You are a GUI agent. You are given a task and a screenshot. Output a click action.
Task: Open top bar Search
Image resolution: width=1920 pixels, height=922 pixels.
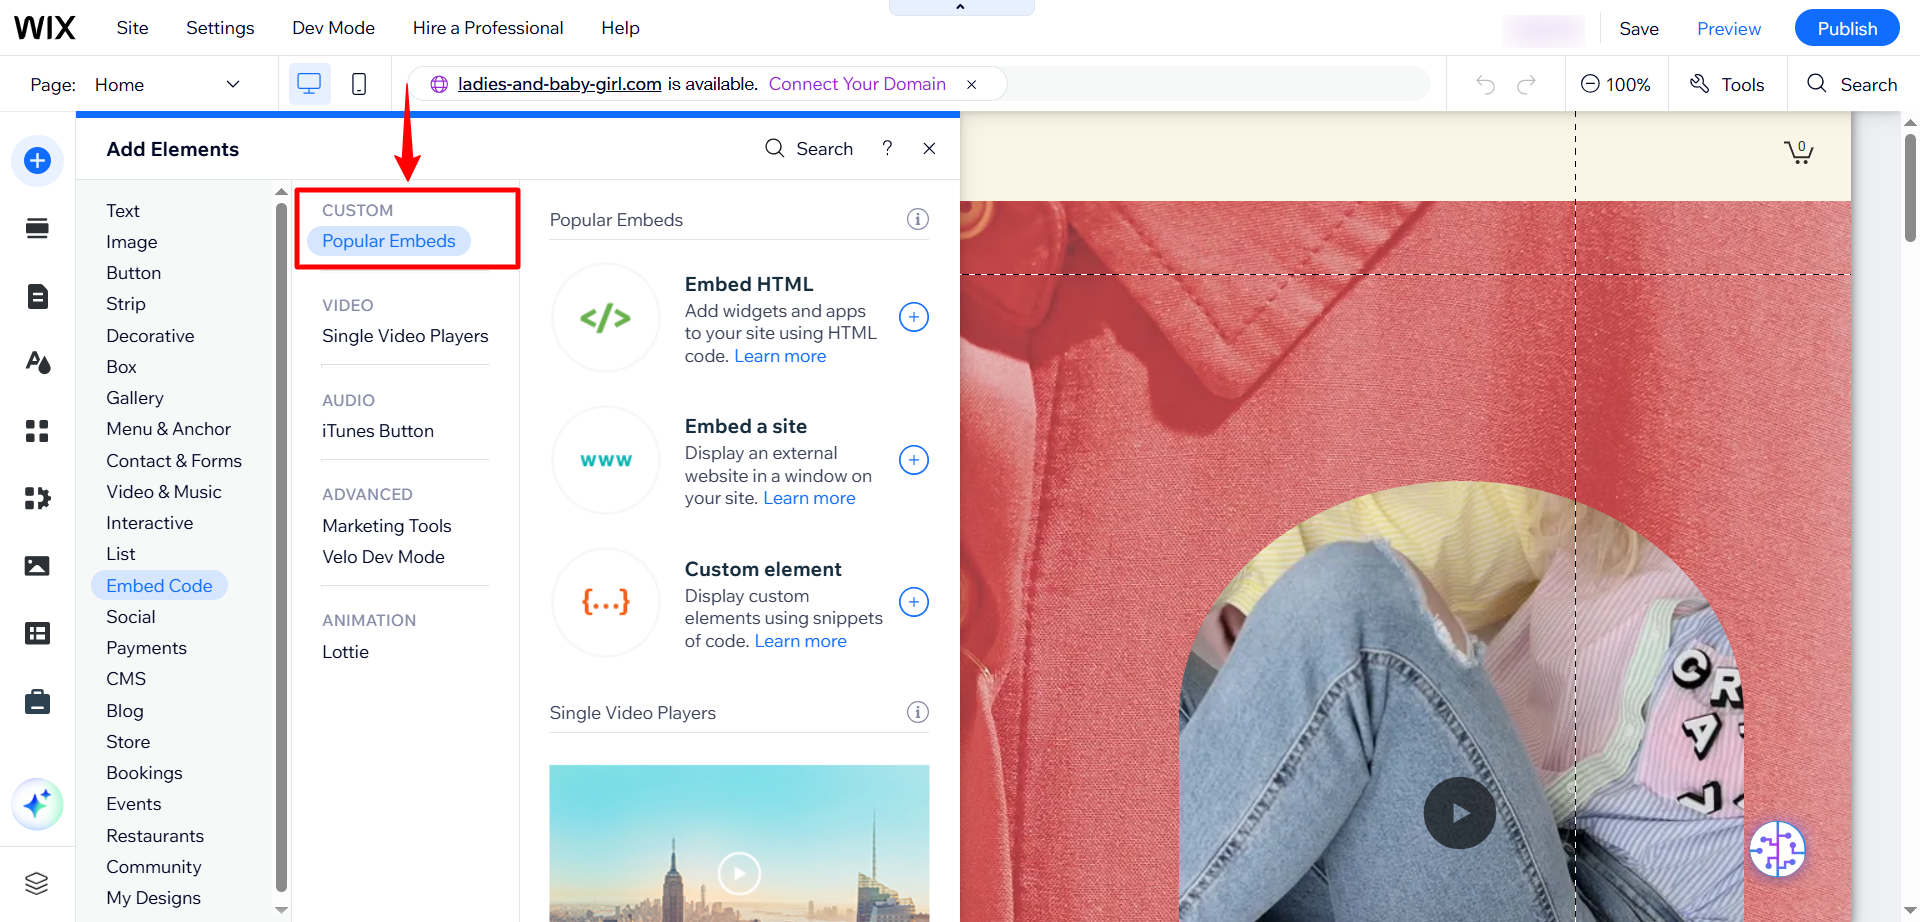(1853, 85)
